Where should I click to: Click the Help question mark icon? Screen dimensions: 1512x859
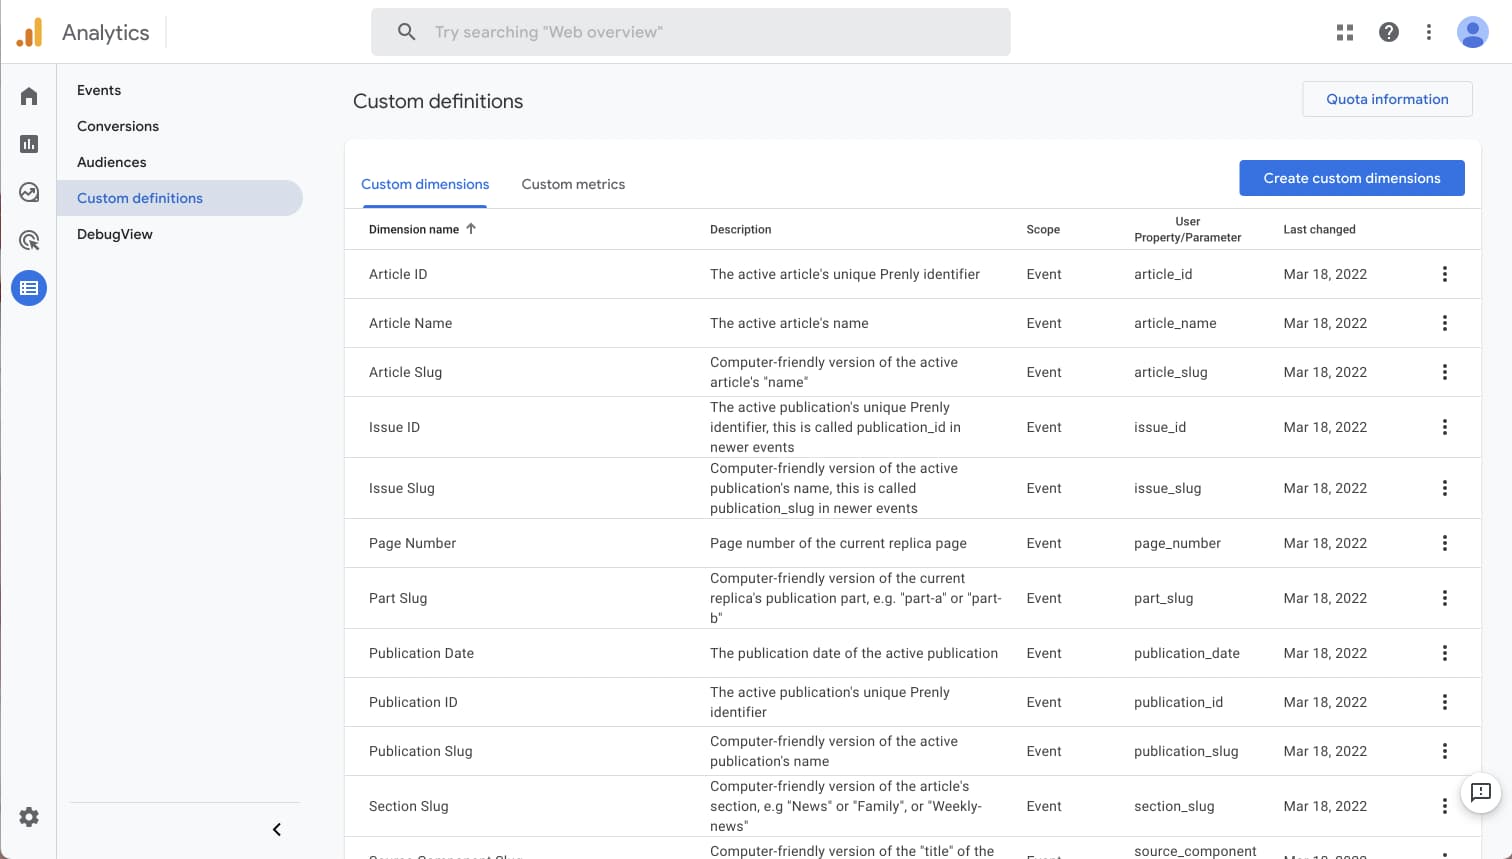[x=1389, y=32]
